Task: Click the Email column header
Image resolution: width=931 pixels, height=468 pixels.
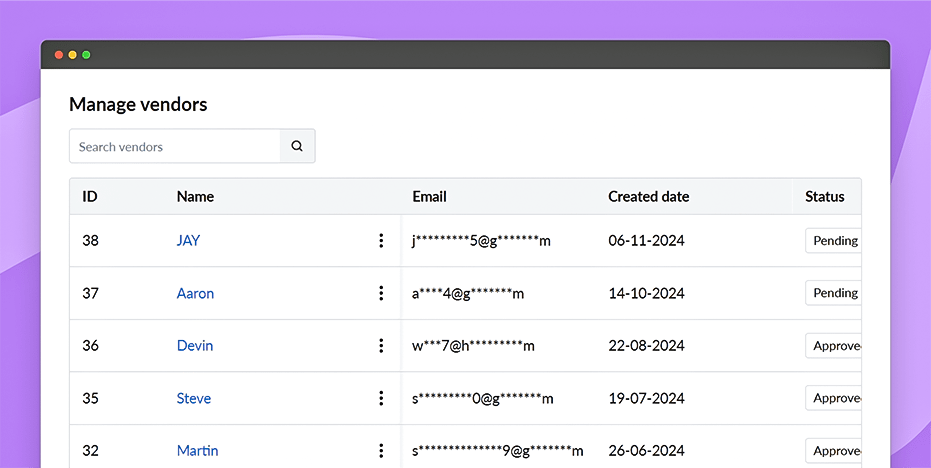Action: (x=429, y=197)
